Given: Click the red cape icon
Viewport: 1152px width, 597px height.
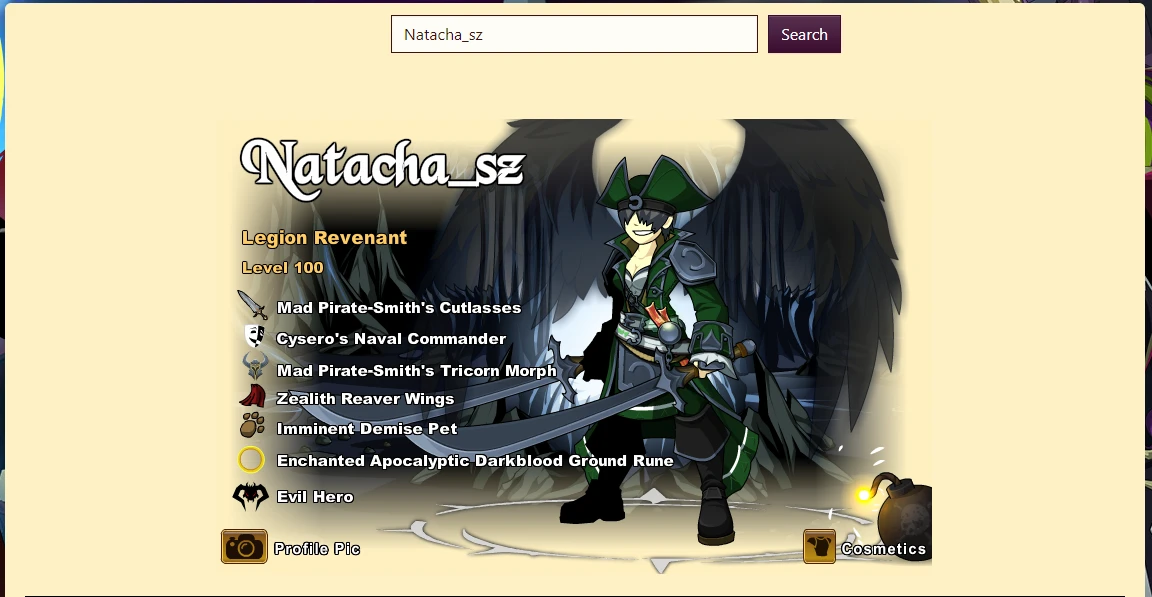Looking at the screenshot, I should 253,397.
